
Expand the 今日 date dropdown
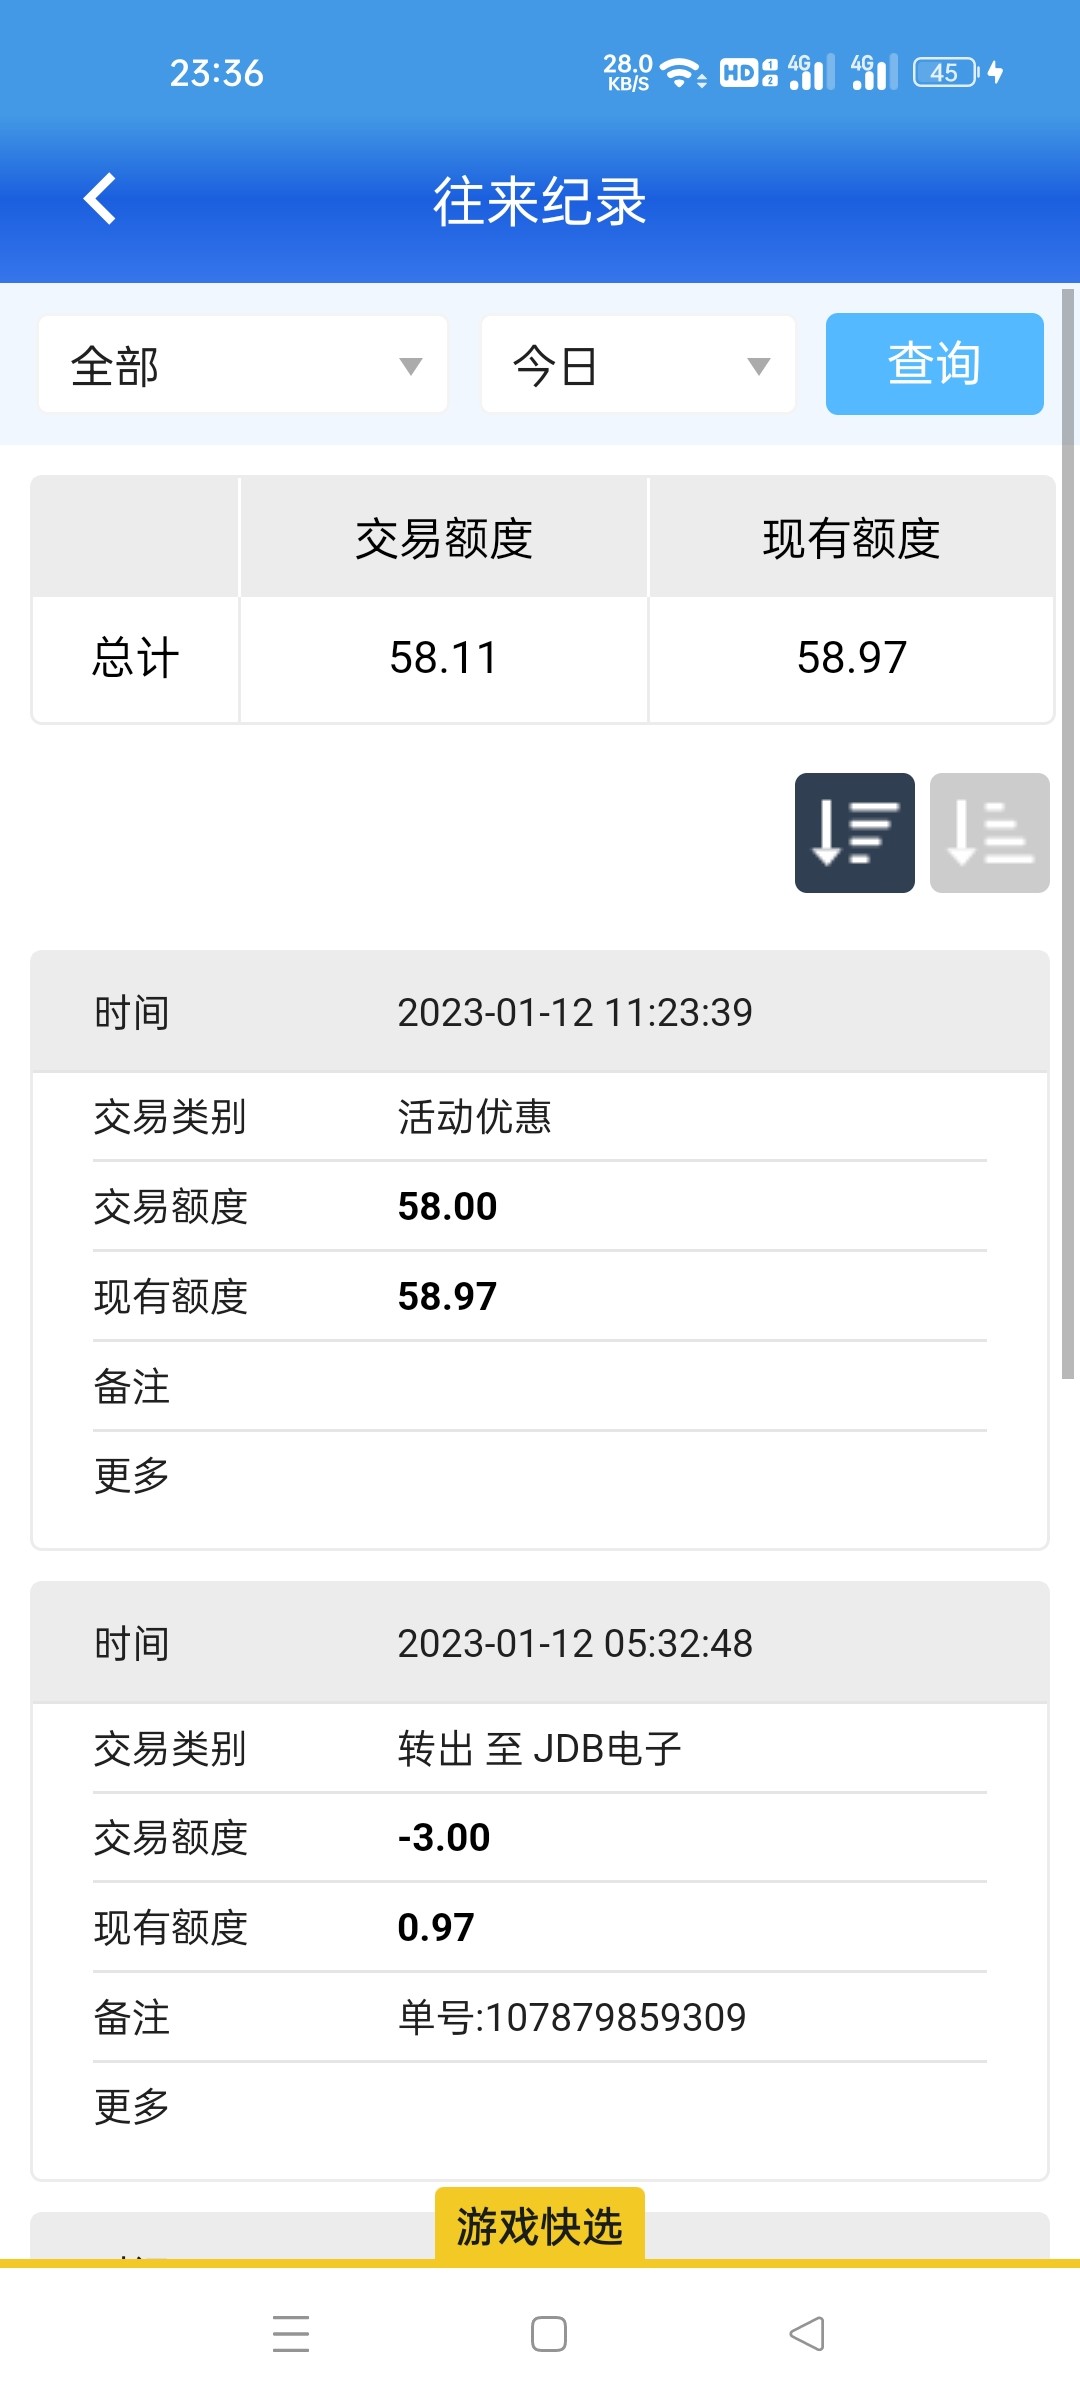pos(637,365)
